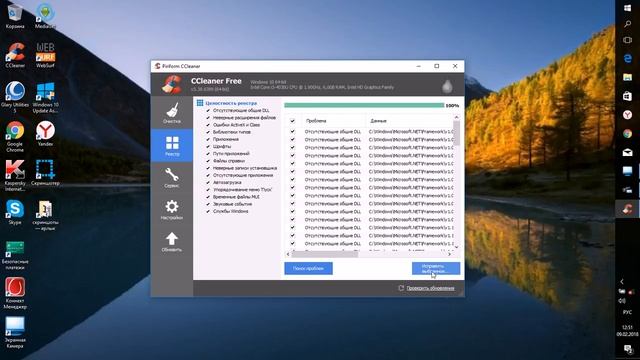Toggle Приложения checkbox

pos(208,139)
